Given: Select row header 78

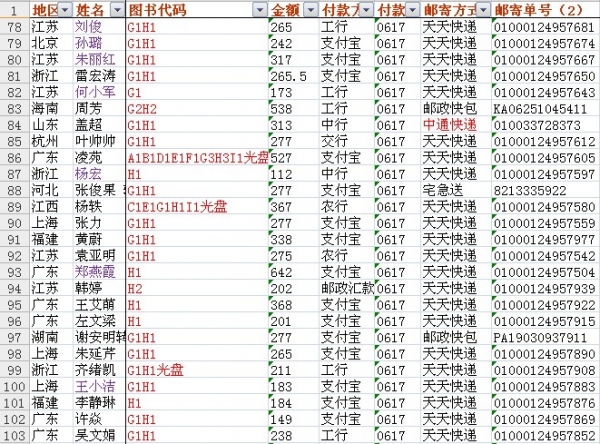Looking at the screenshot, I should (x=14, y=27).
